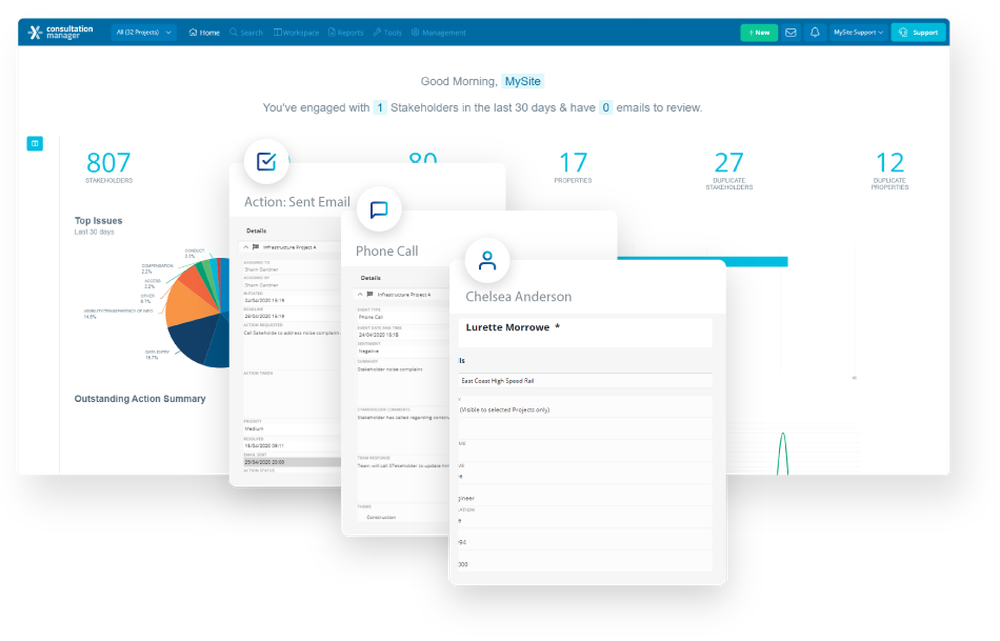Click the Action: Sent Email title

click(x=297, y=202)
